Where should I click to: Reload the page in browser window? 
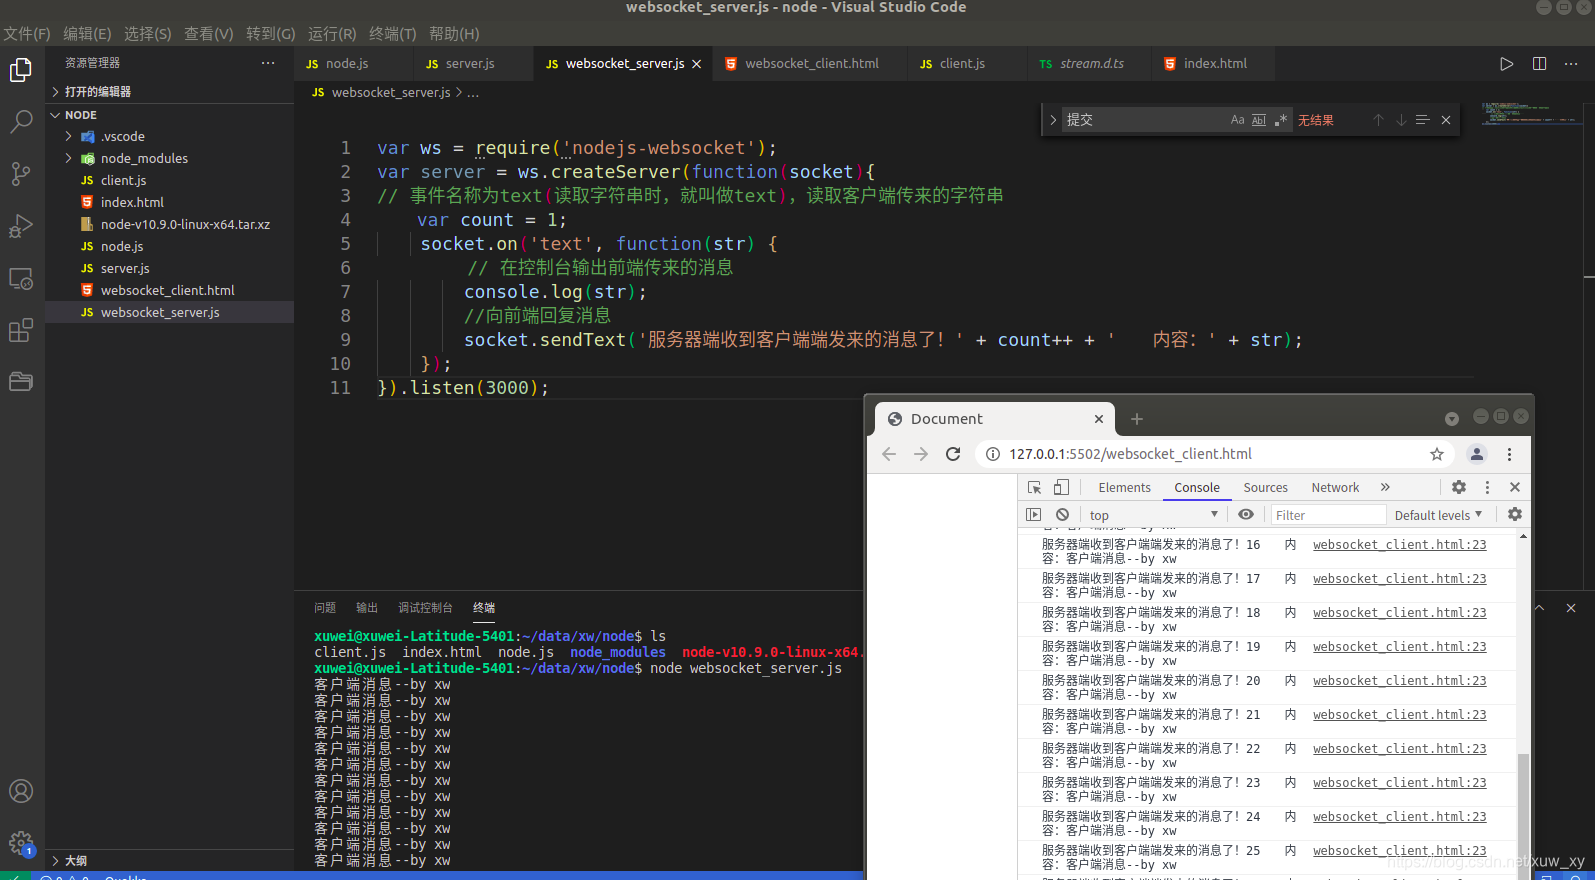click(x=953, y=454)
